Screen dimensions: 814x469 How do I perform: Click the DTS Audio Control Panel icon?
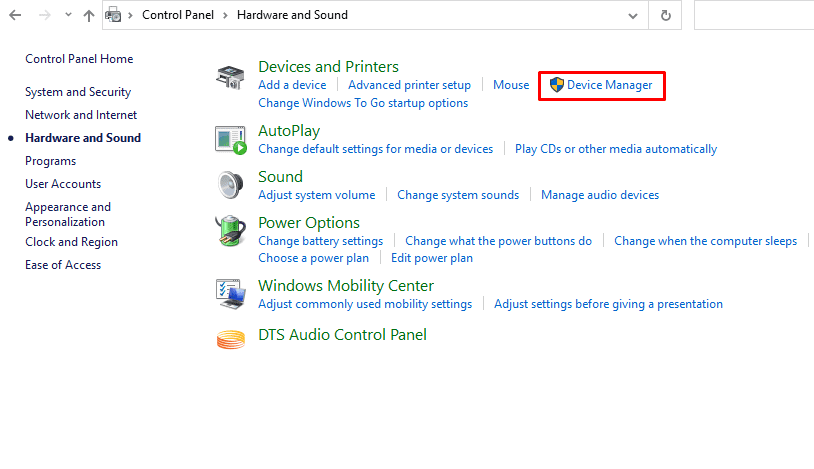[x=230, y=340]
